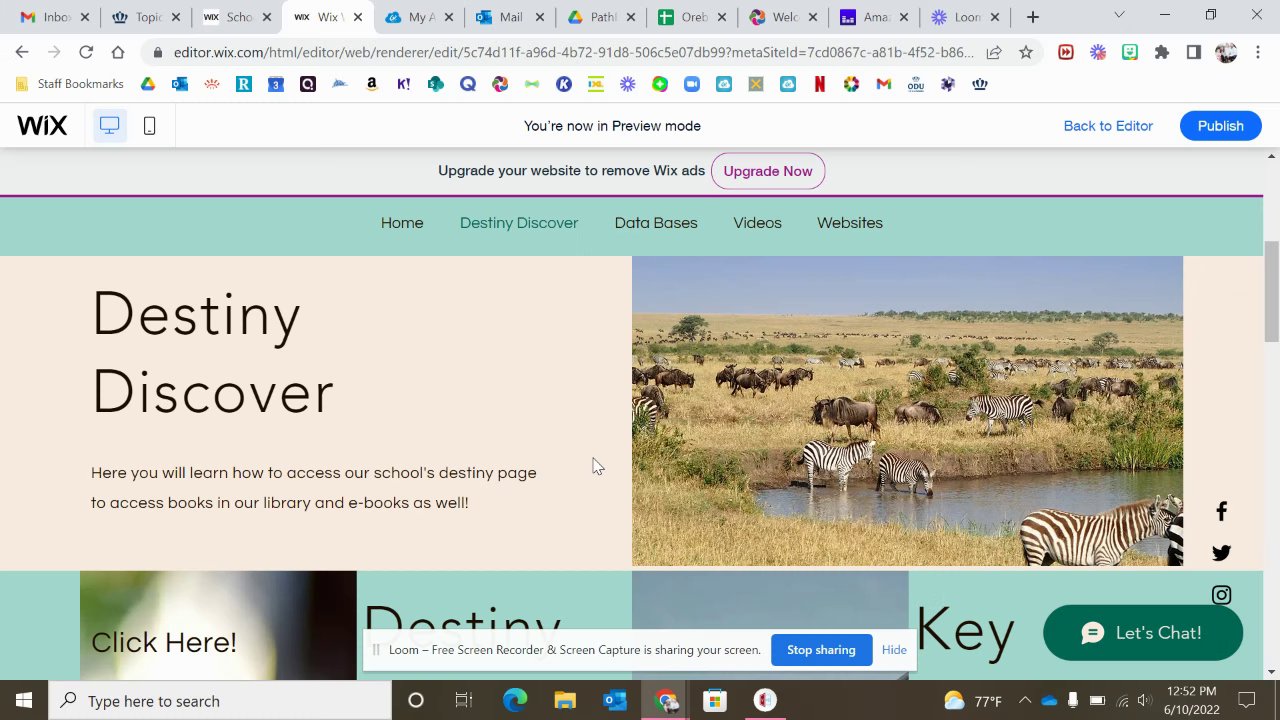Open the browser side panel
The image size is (1280, 720).
click(1194, 52)
